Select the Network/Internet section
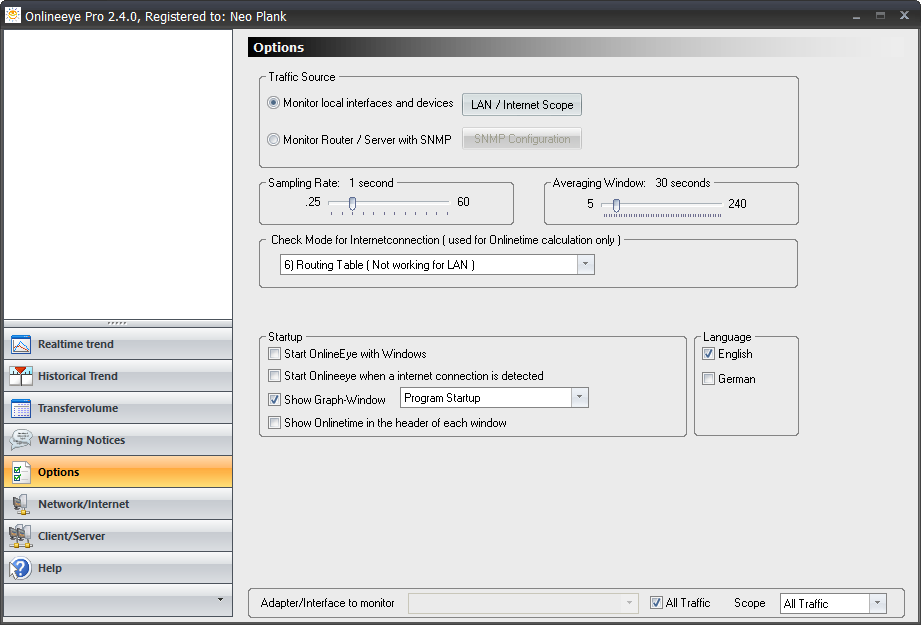 point(118,504)
